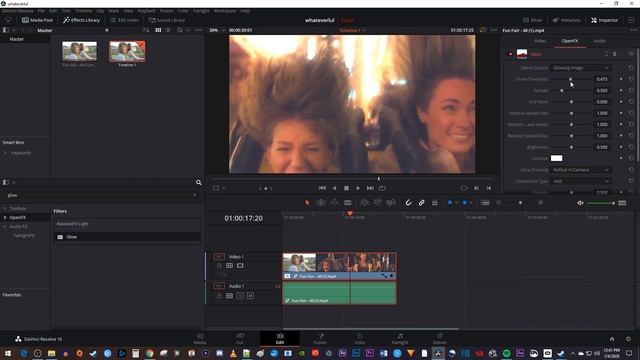Toggle position lock icon
The width and height of the screenshot is (640, 360).
click(435, 202)
